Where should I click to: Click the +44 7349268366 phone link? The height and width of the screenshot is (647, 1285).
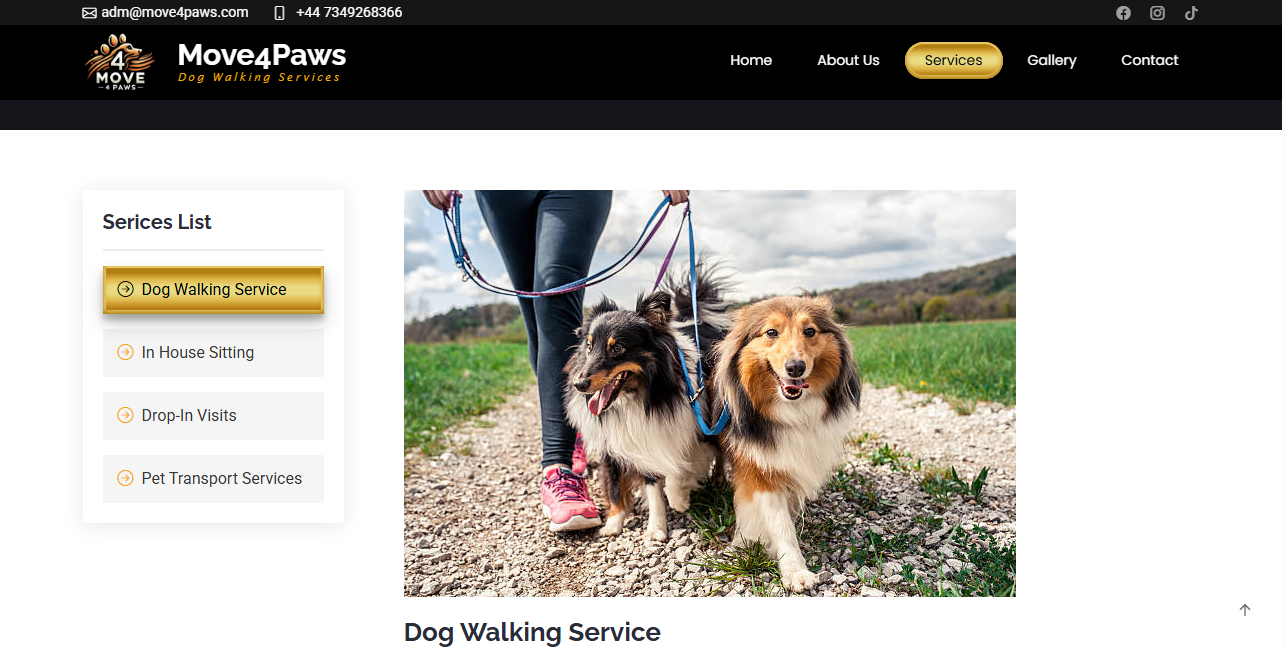click(x=349, y=13)
